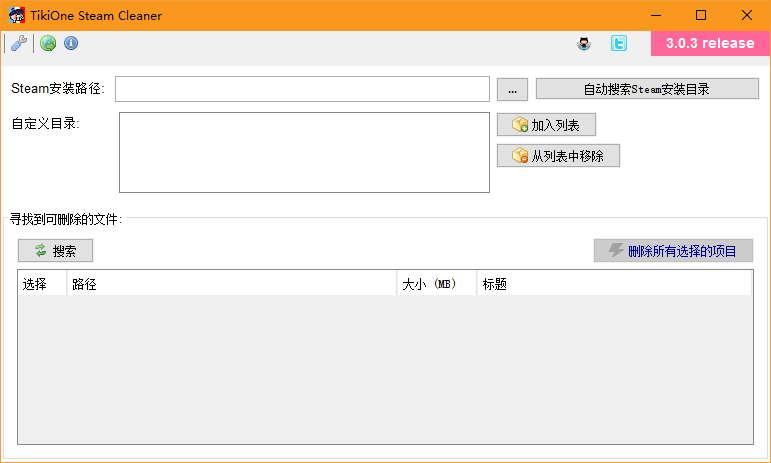The width and height of the screenshot is (771, 463).
Task: Click the TikiOne app icon in title bar
Action: point(17,15)
